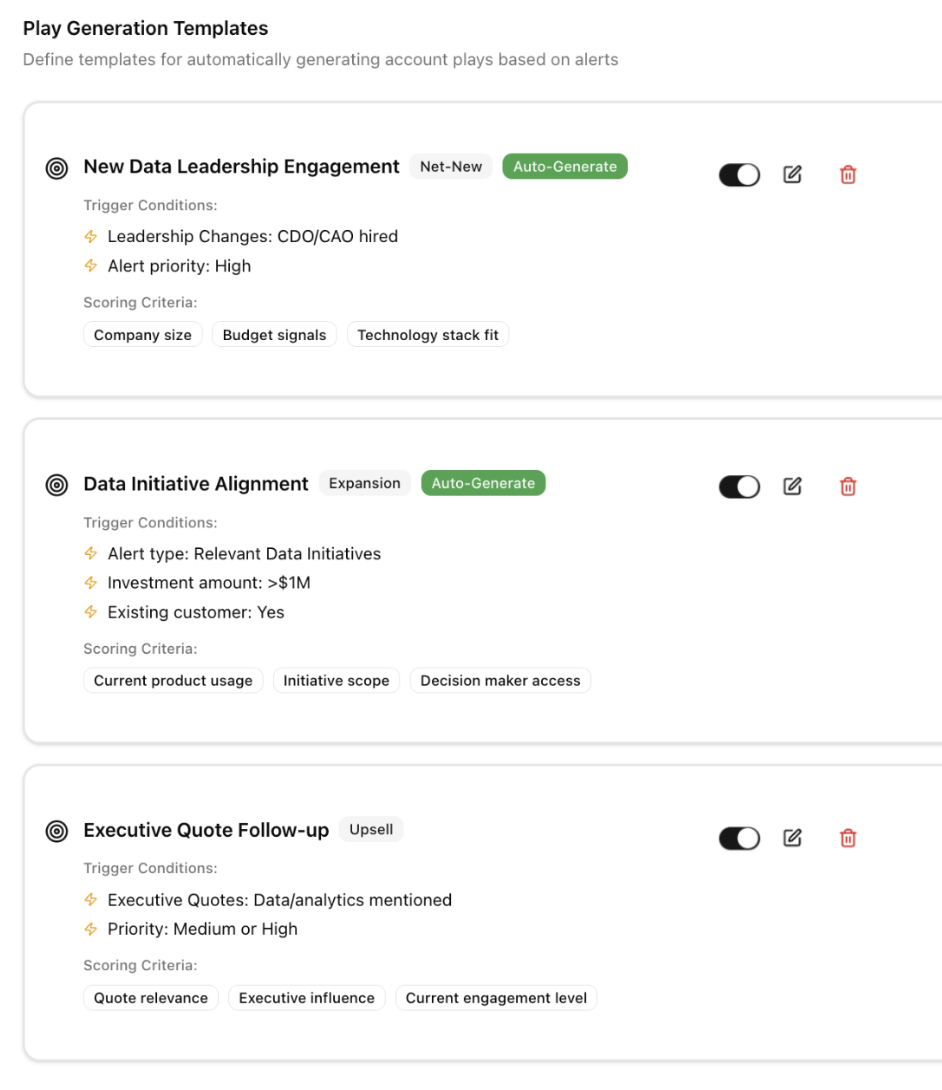The height and width of the screenshot is (1090, 942).
Task: Click the Expansion label on Data Initiative Alignment
Action: (x=365, y=483)
